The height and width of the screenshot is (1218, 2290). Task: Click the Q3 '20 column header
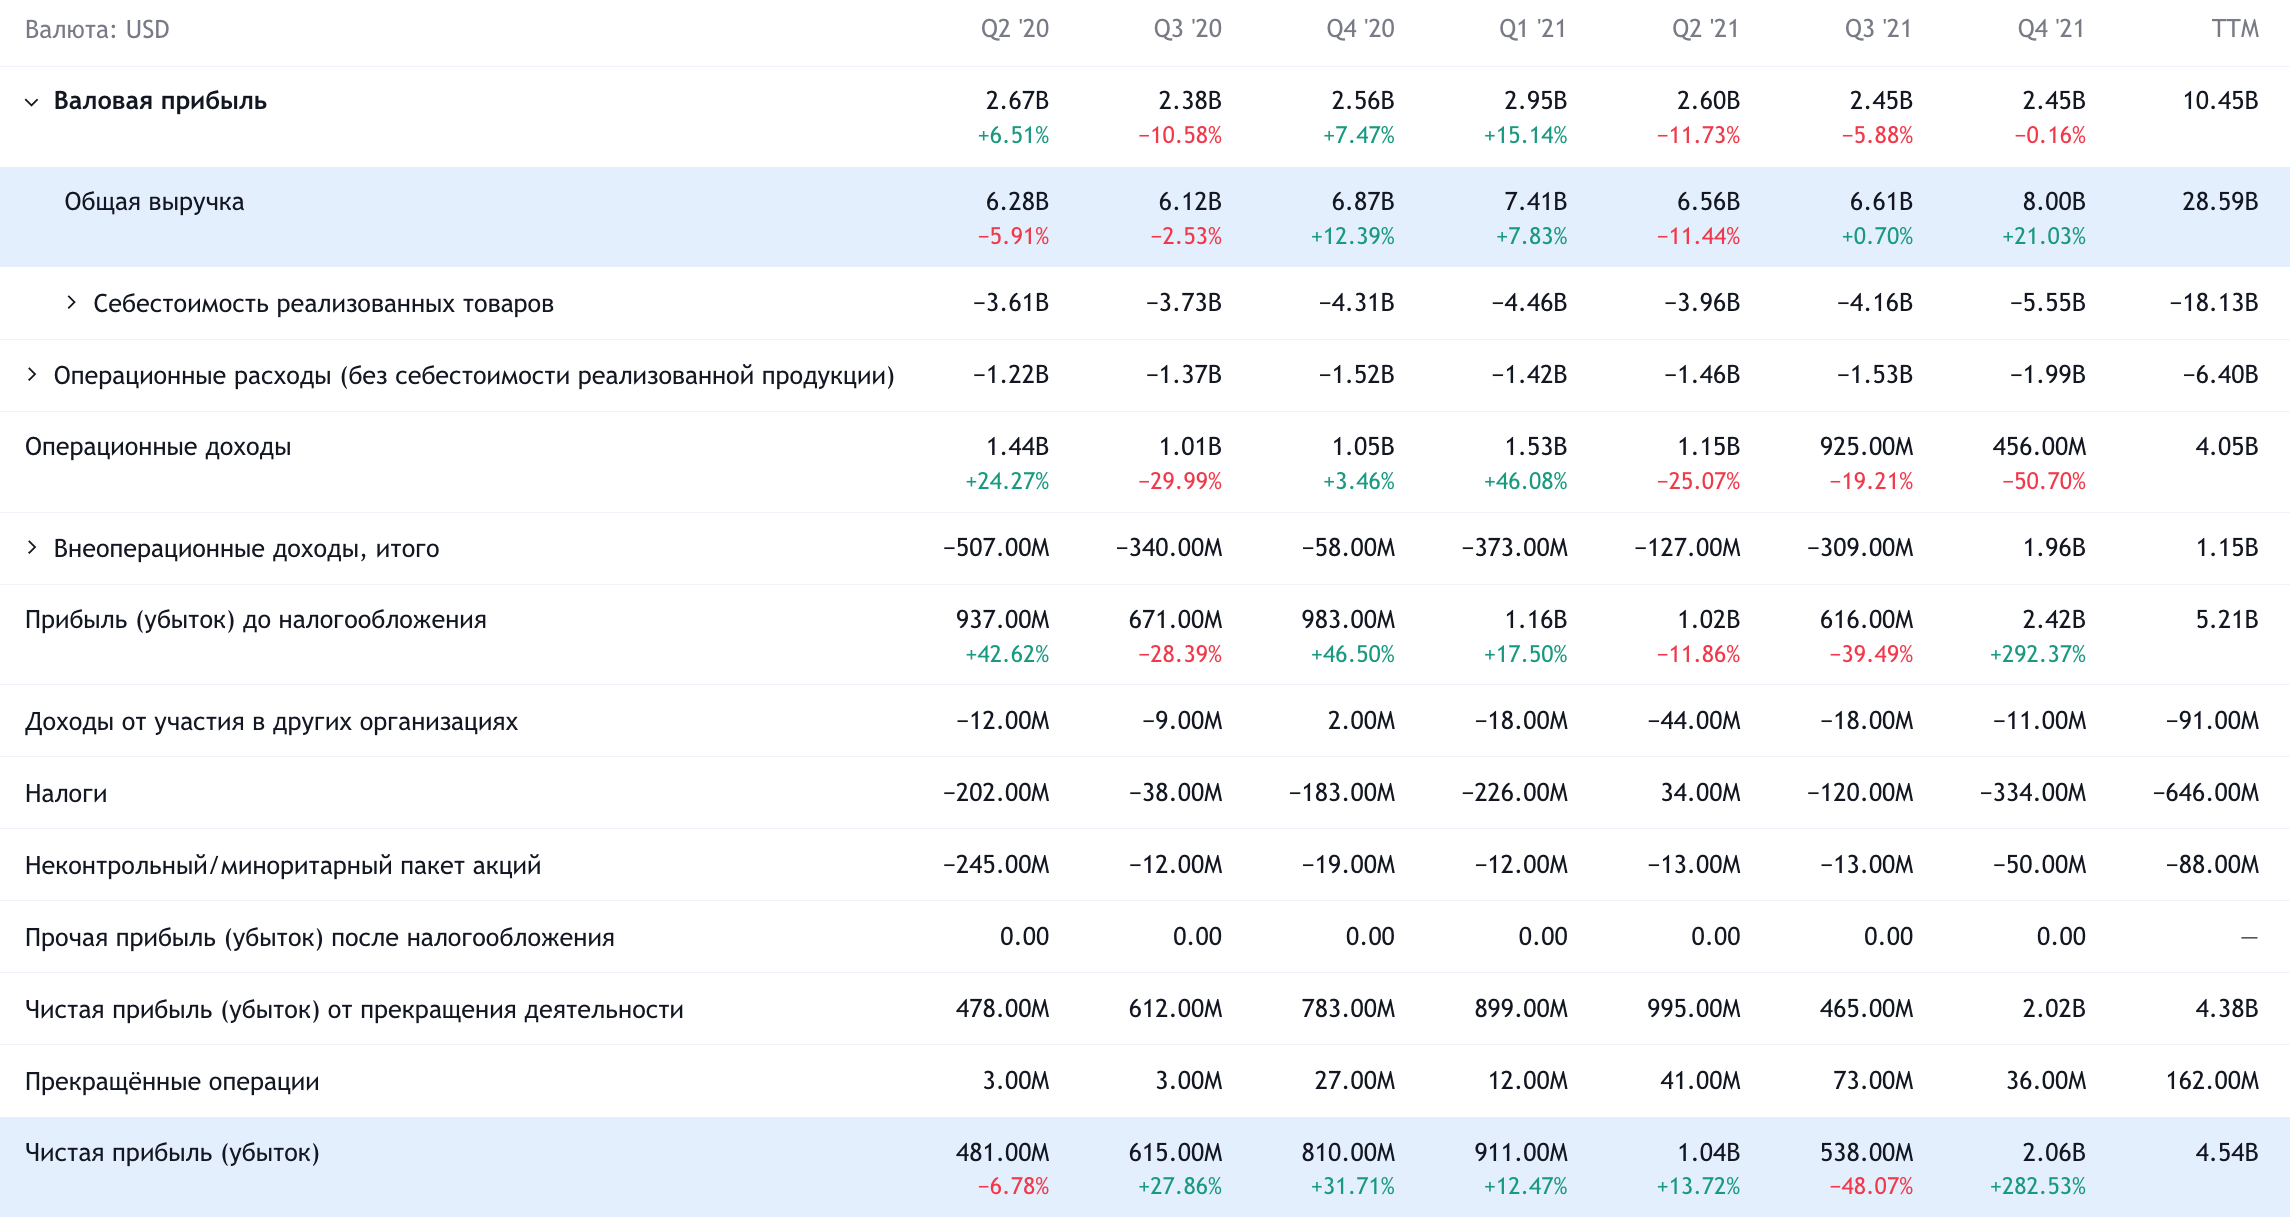click(1188, 29)
